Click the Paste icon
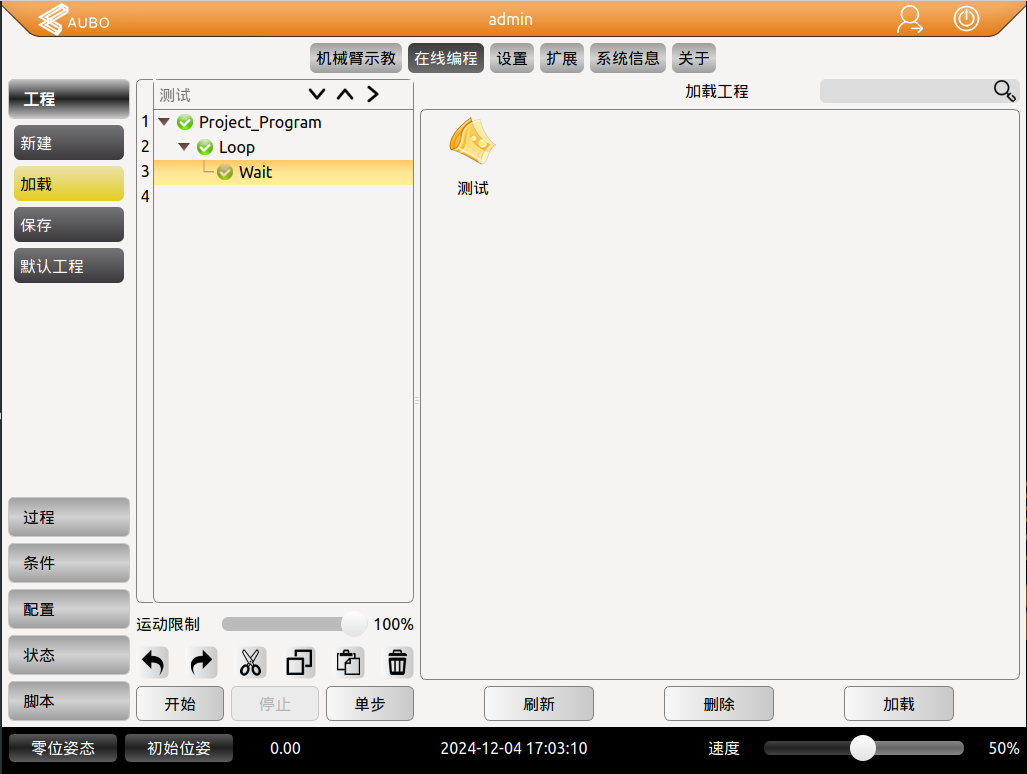This screenshot has height=774, width=1027. [347, 662]
